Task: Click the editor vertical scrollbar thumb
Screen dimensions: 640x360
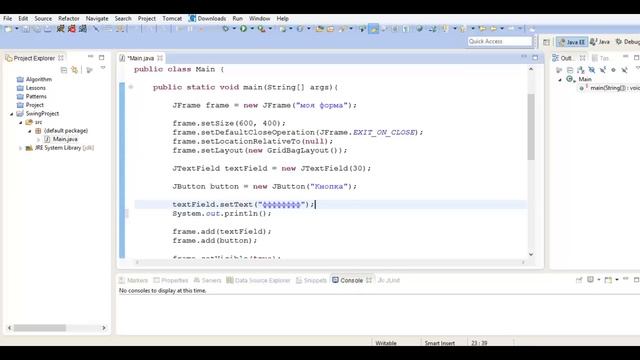Action: pos(531,127)
